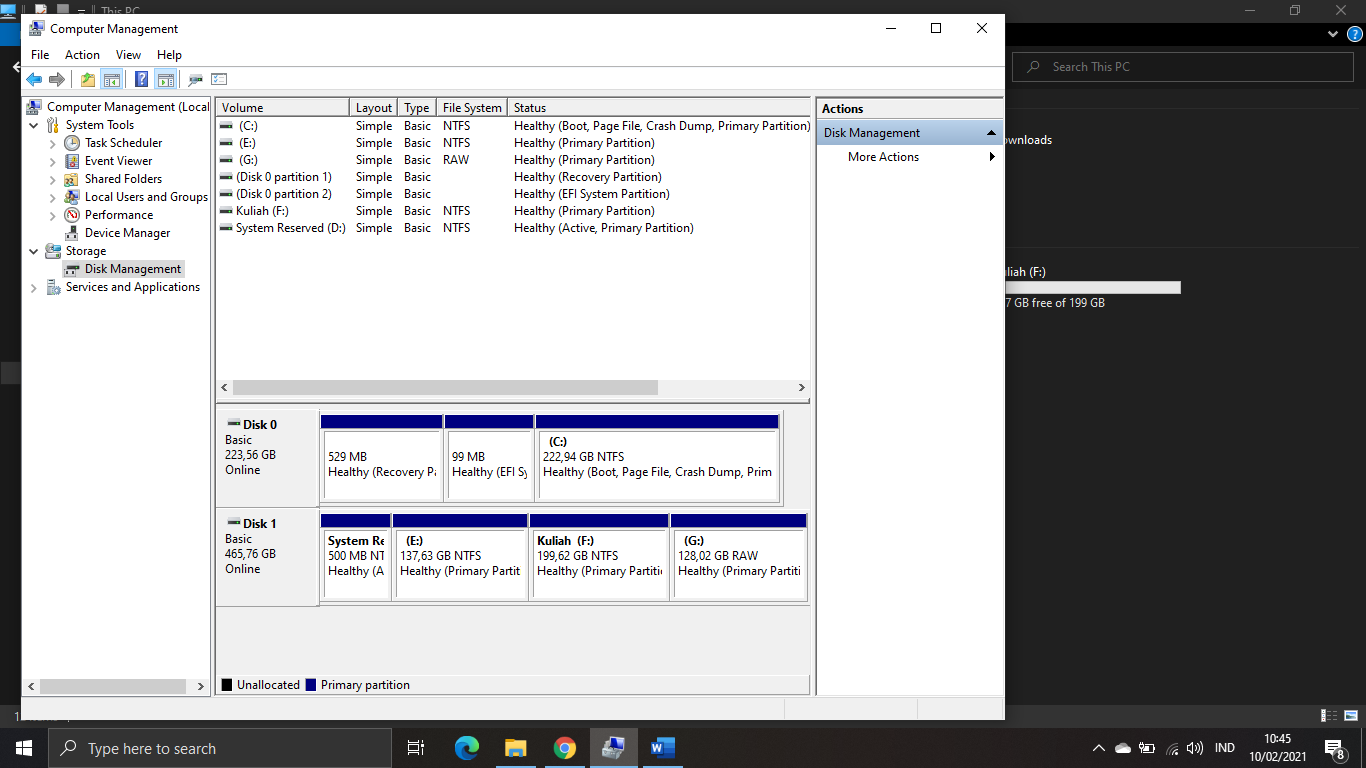
Task: Expand the Services and Applications node
Action: click(x=34, y=287)
